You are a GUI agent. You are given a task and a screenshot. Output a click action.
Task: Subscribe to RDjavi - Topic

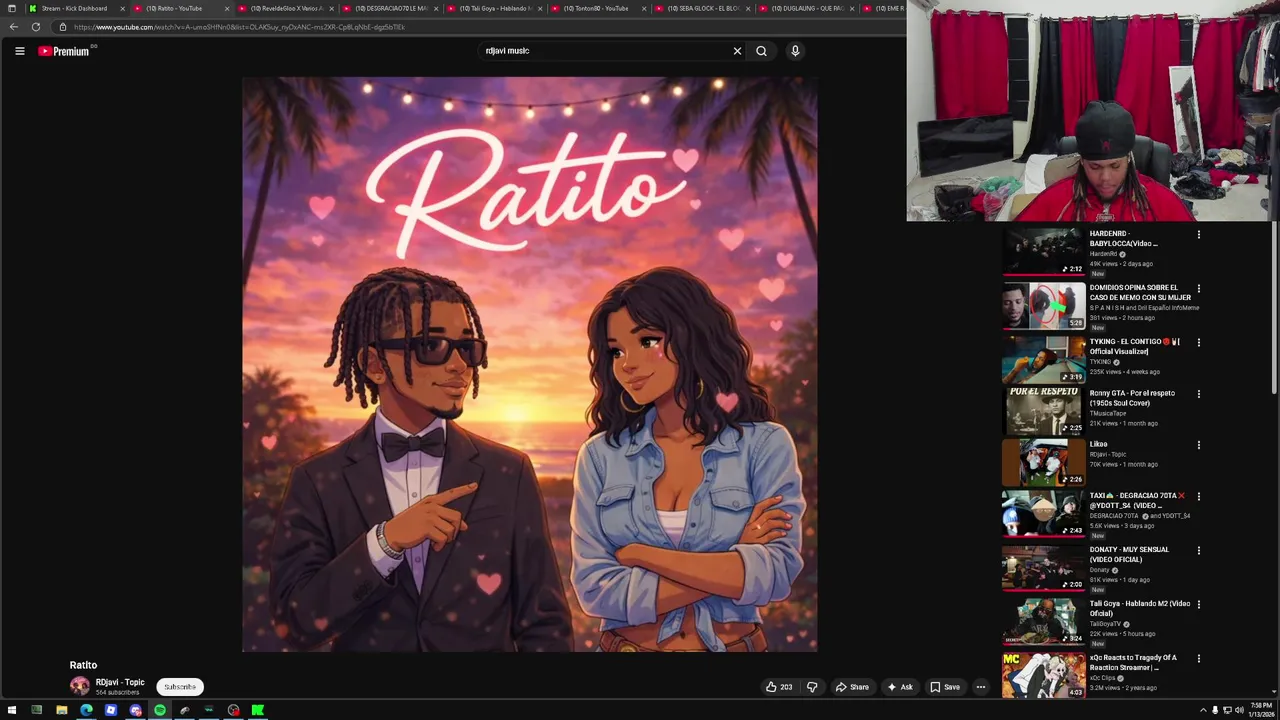pos(180,687)
